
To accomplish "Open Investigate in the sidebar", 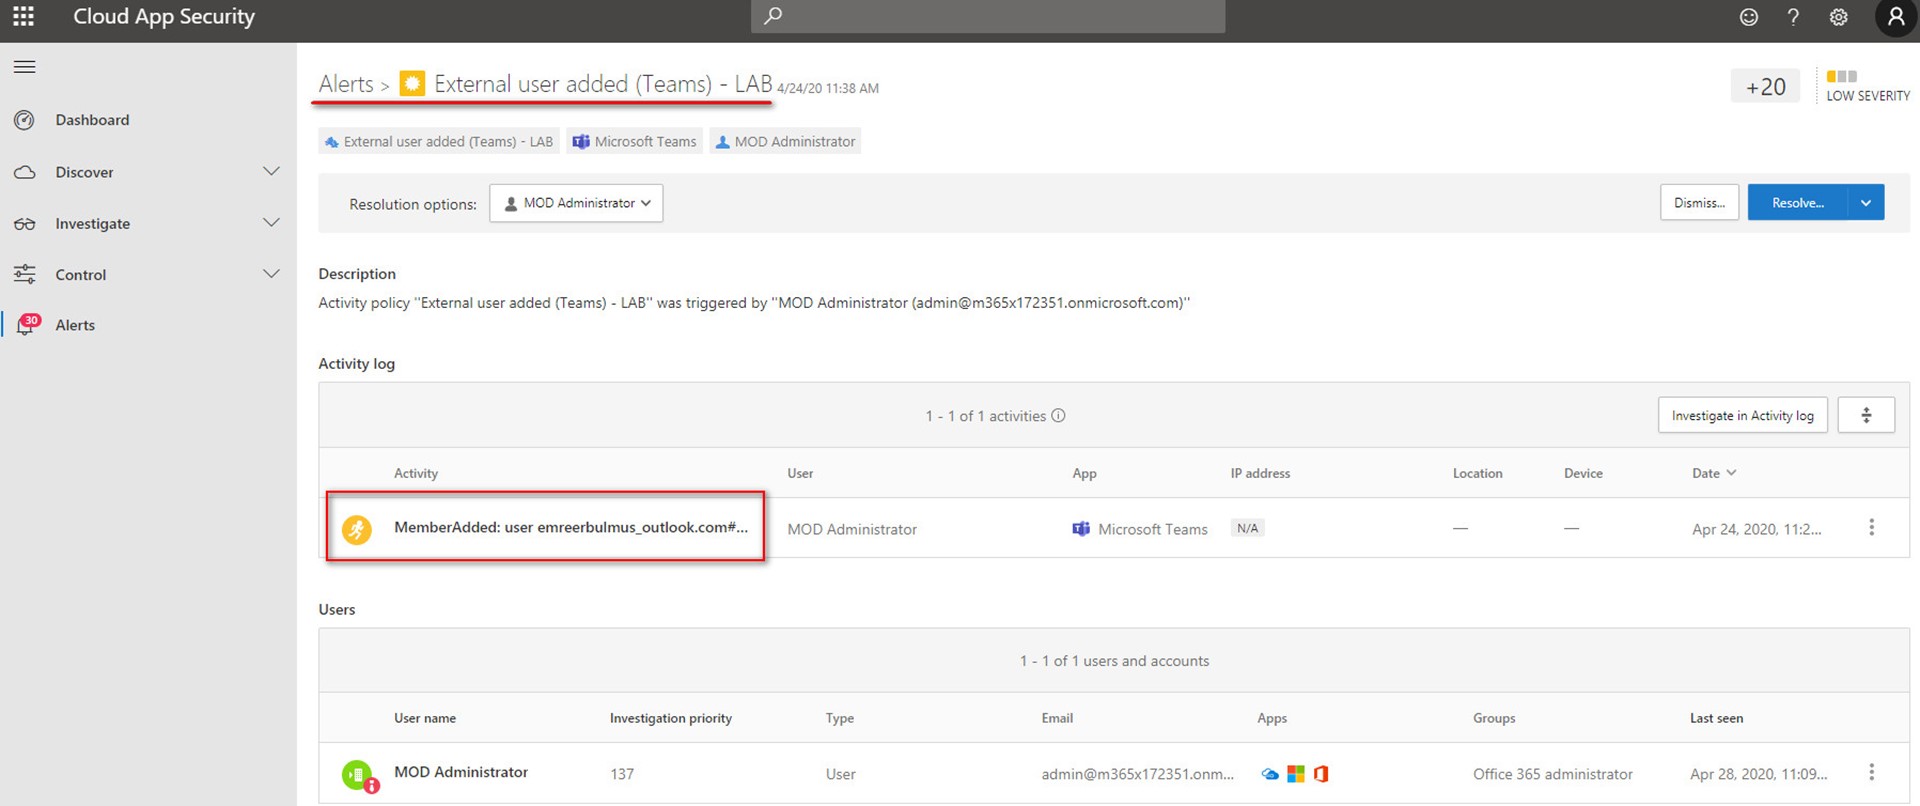I will [92, 224].
